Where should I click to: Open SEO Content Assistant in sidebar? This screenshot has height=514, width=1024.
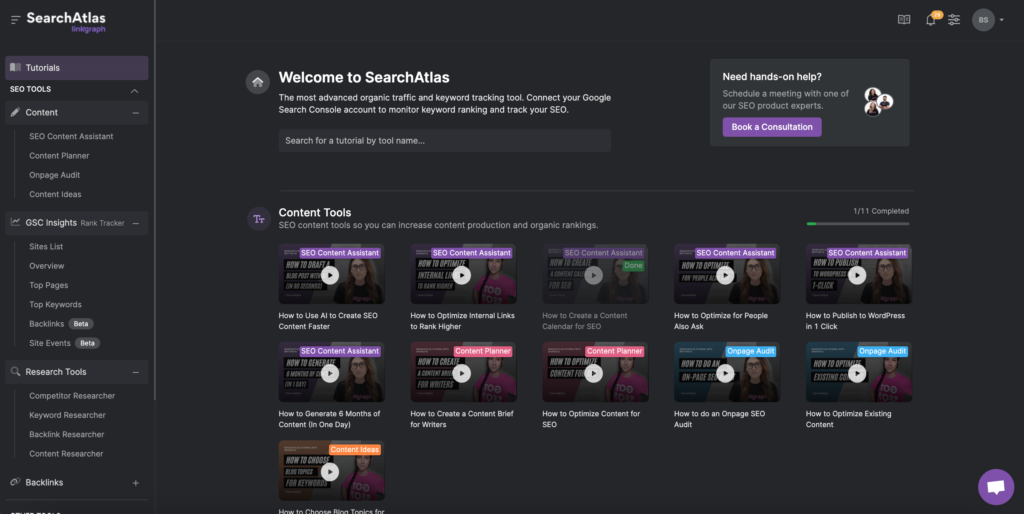[x=71, y=137]
